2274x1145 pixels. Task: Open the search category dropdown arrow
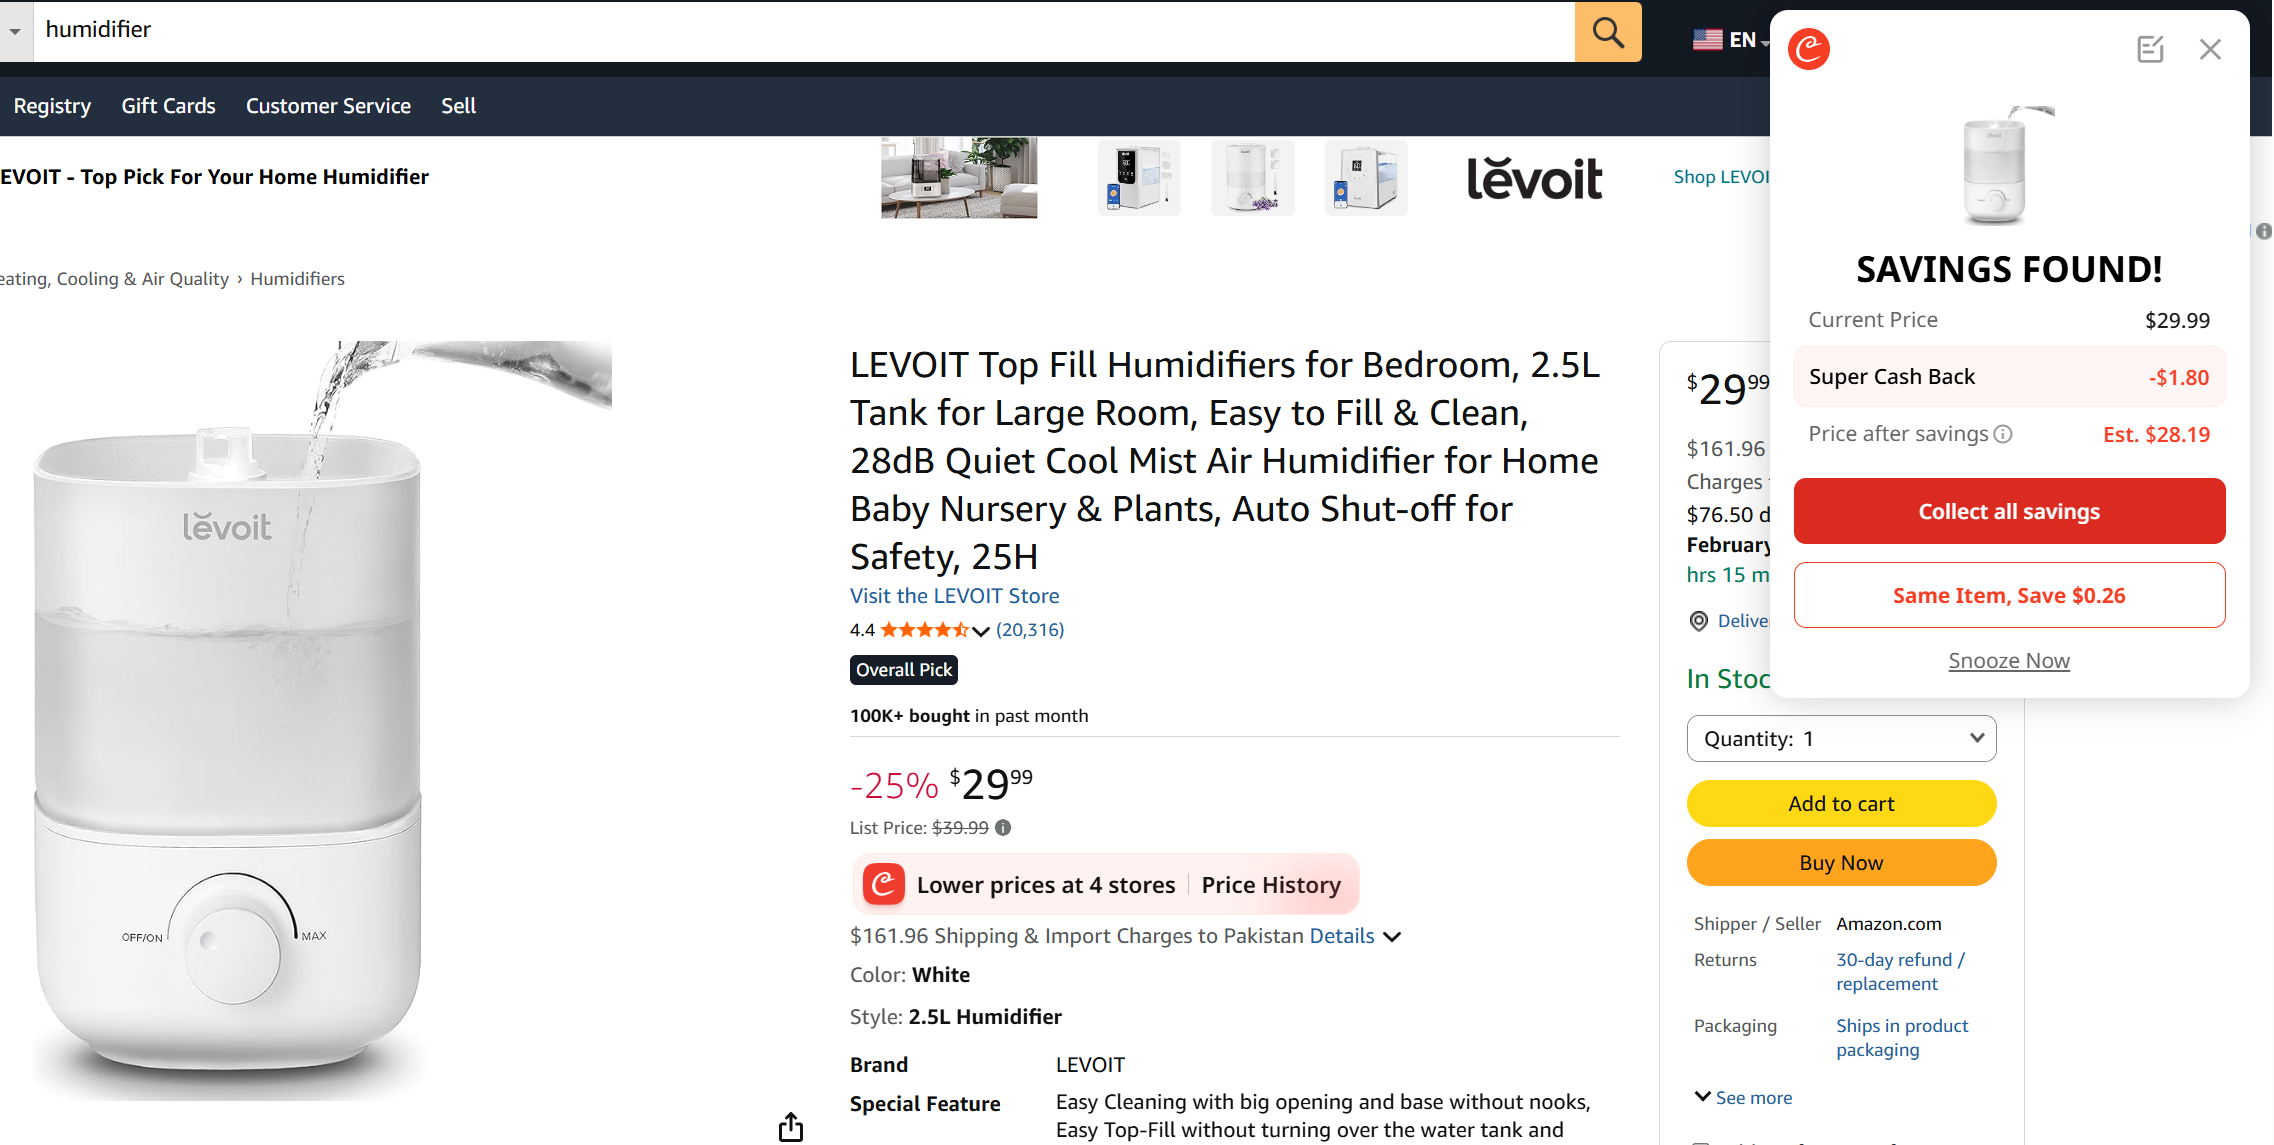tap(15, 32)
